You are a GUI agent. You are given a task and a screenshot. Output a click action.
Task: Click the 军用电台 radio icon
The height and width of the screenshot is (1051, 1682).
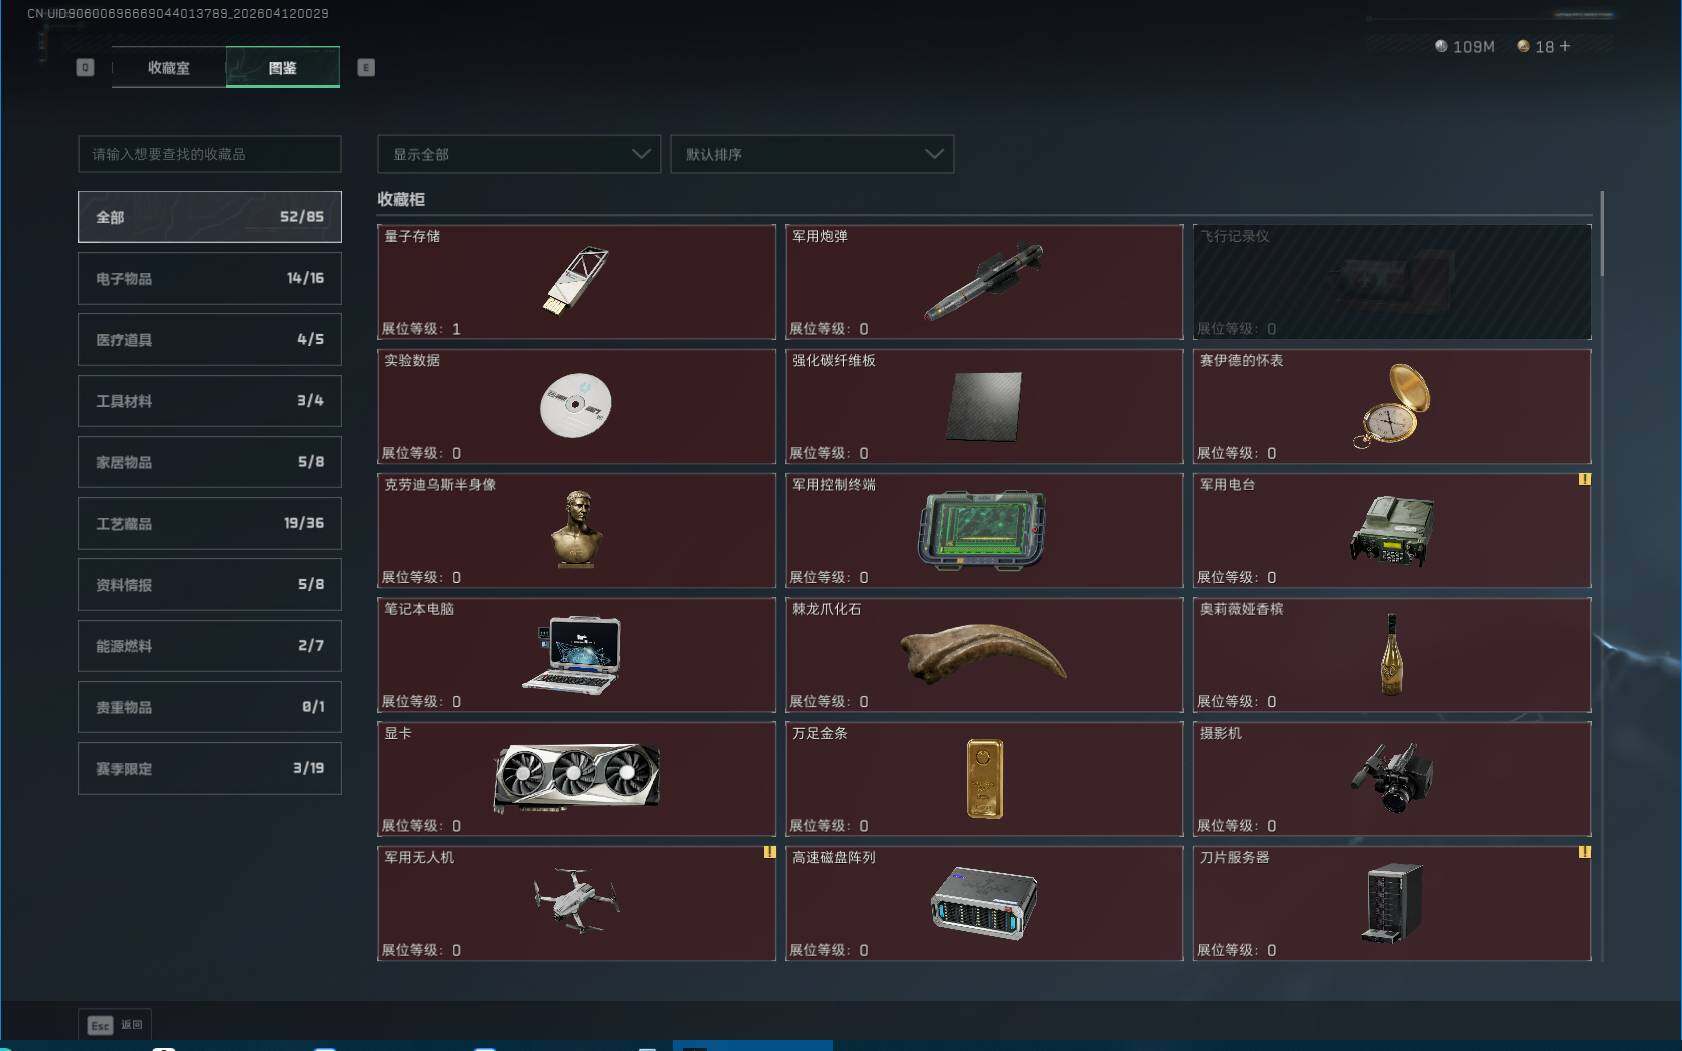[x=1392, y=530]
